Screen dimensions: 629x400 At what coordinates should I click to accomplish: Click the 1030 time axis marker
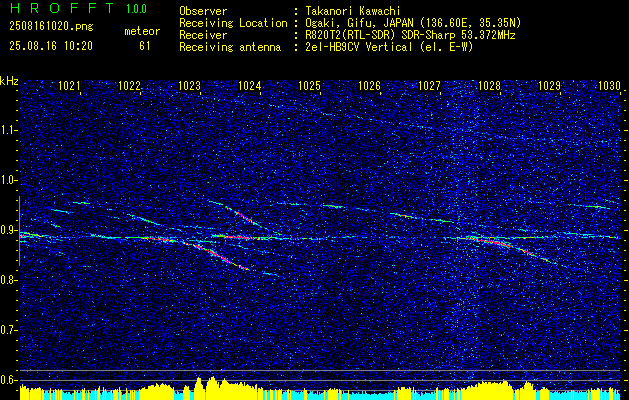coord(609,85)
